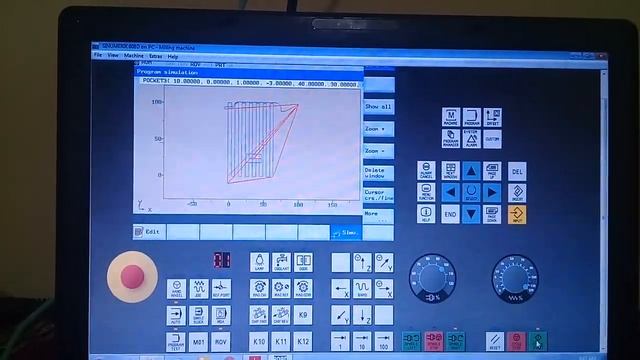Click the Edit softkey
This screenshot has width=640, height=360.
click(149, 232)
